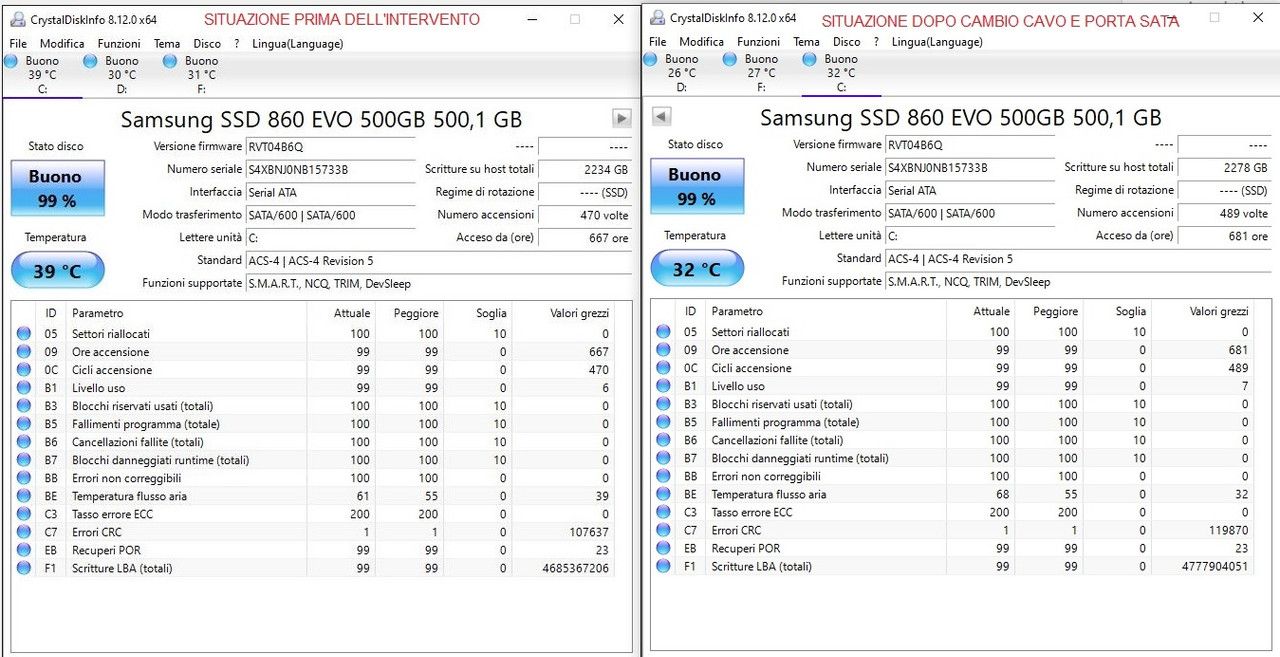Click status icon of Errori CRC, left window
The width and height of the screenshot is (1280, 657).
(x=24, y=532)
